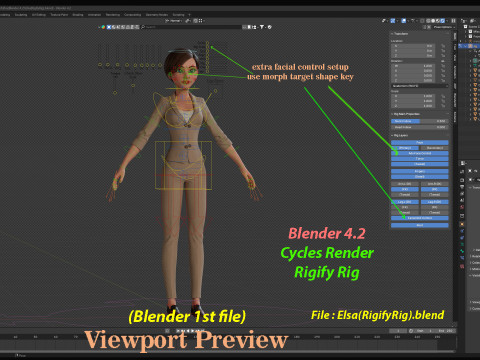
Task: Click the upper editor Search field
Action: tap(191, 27)
